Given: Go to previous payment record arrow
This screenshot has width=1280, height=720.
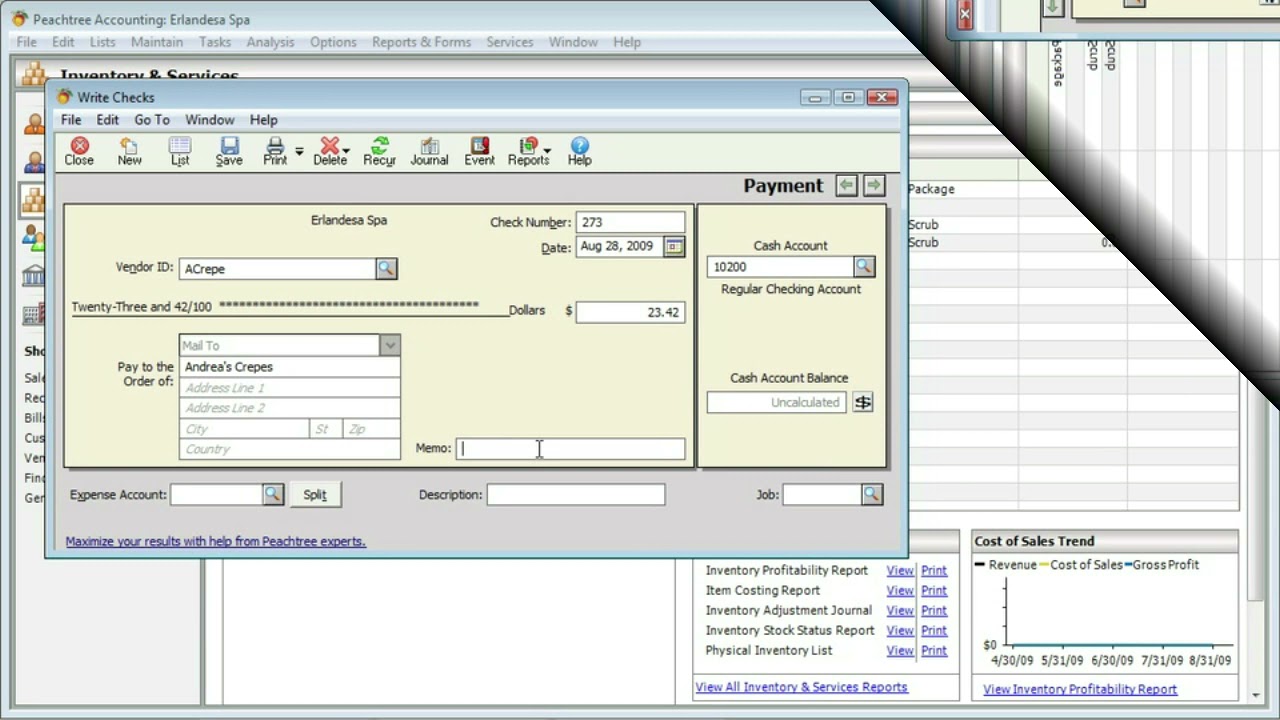Looking at the screenshot, I should (x=847, y=185).
